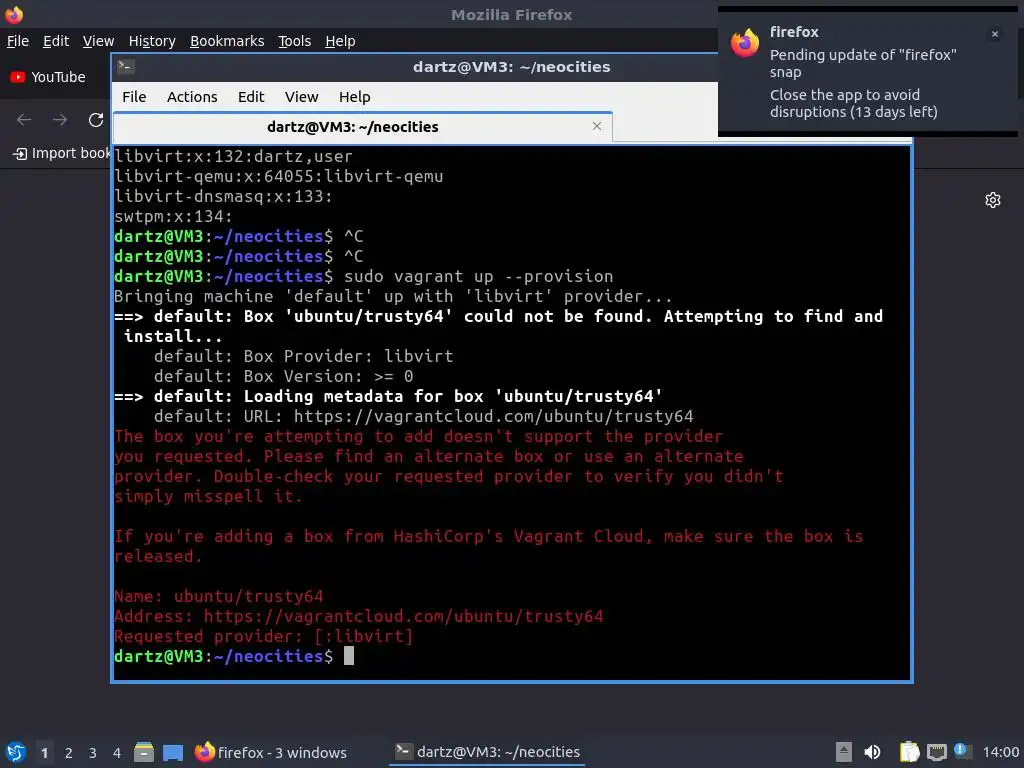Open the Firefox Tools menu
1024x768 pixels.
pyautogui.click(x=295, y=41)
